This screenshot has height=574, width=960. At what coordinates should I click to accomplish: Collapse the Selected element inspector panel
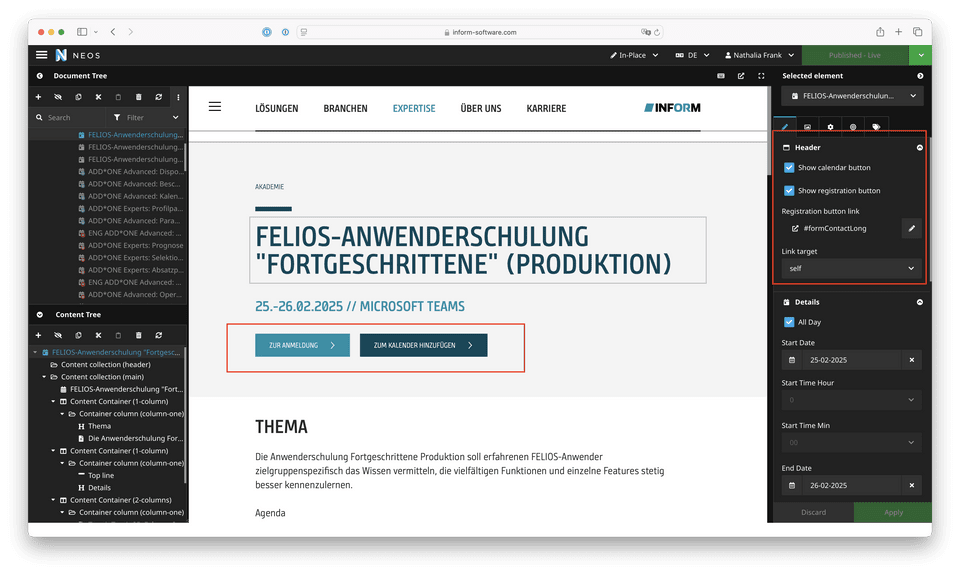[920, 76]
